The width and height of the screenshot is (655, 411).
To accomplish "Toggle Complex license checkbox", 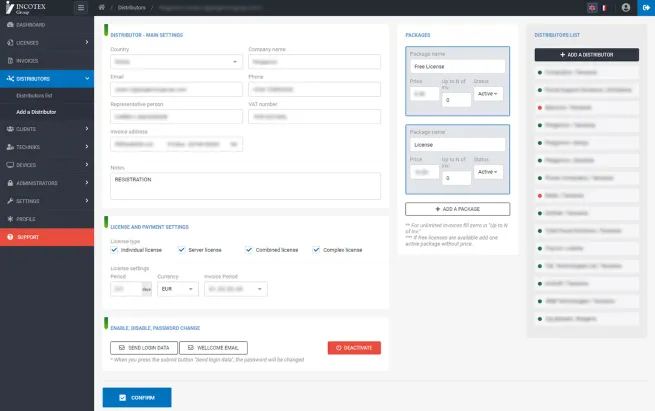I will pos(316,250).
